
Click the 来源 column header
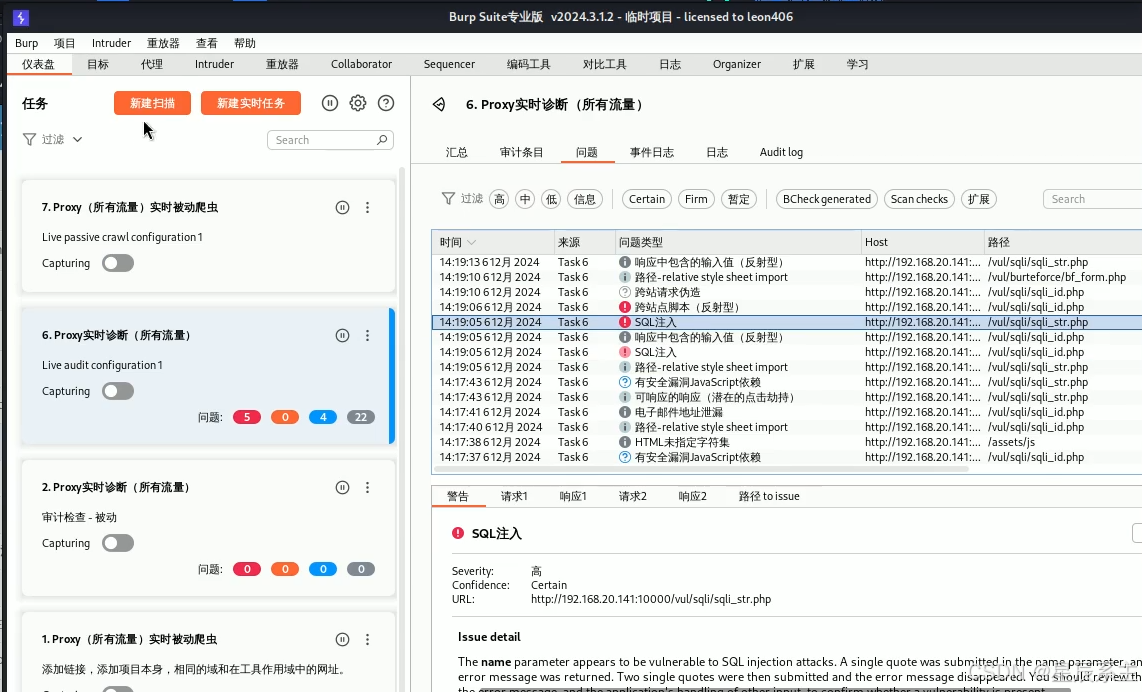[583, 242]
